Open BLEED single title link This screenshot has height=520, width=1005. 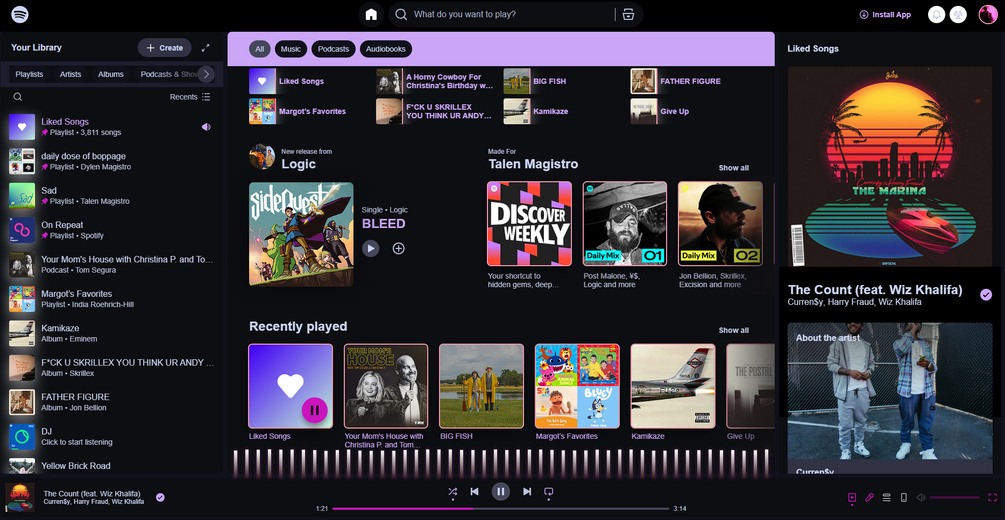click(x=383, y=224)
